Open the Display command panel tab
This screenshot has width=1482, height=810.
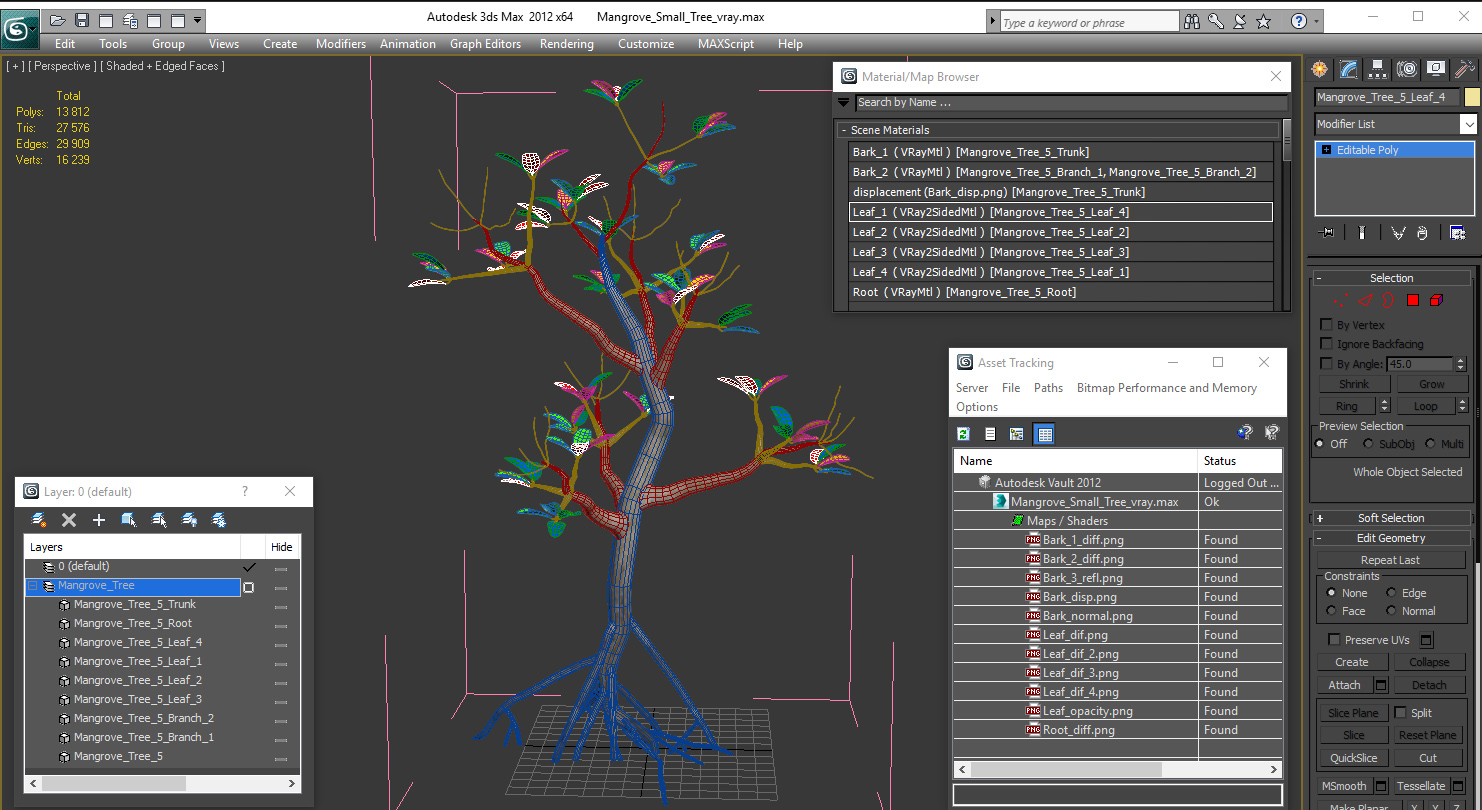click(x=1436, y=69)
